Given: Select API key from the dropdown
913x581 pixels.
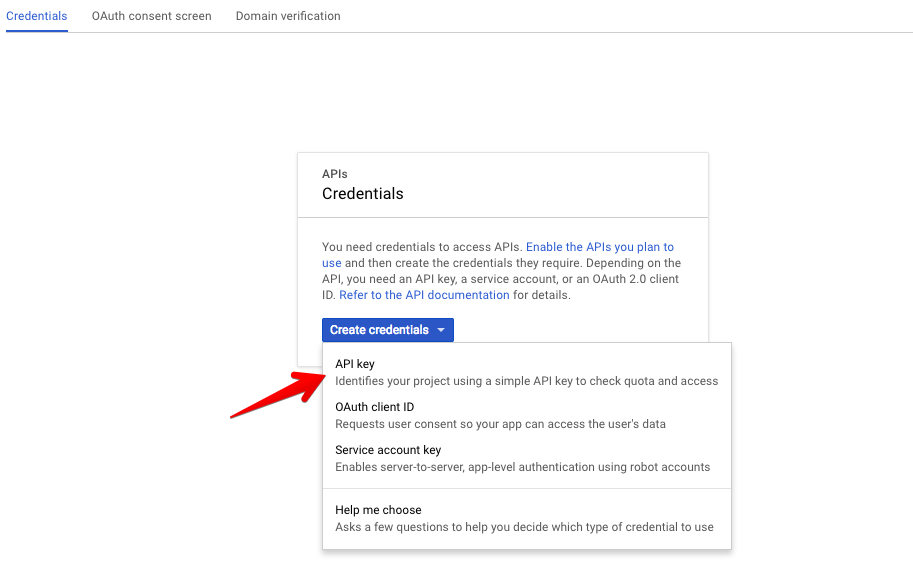Looking at the screenshot, I should [355, 364].
